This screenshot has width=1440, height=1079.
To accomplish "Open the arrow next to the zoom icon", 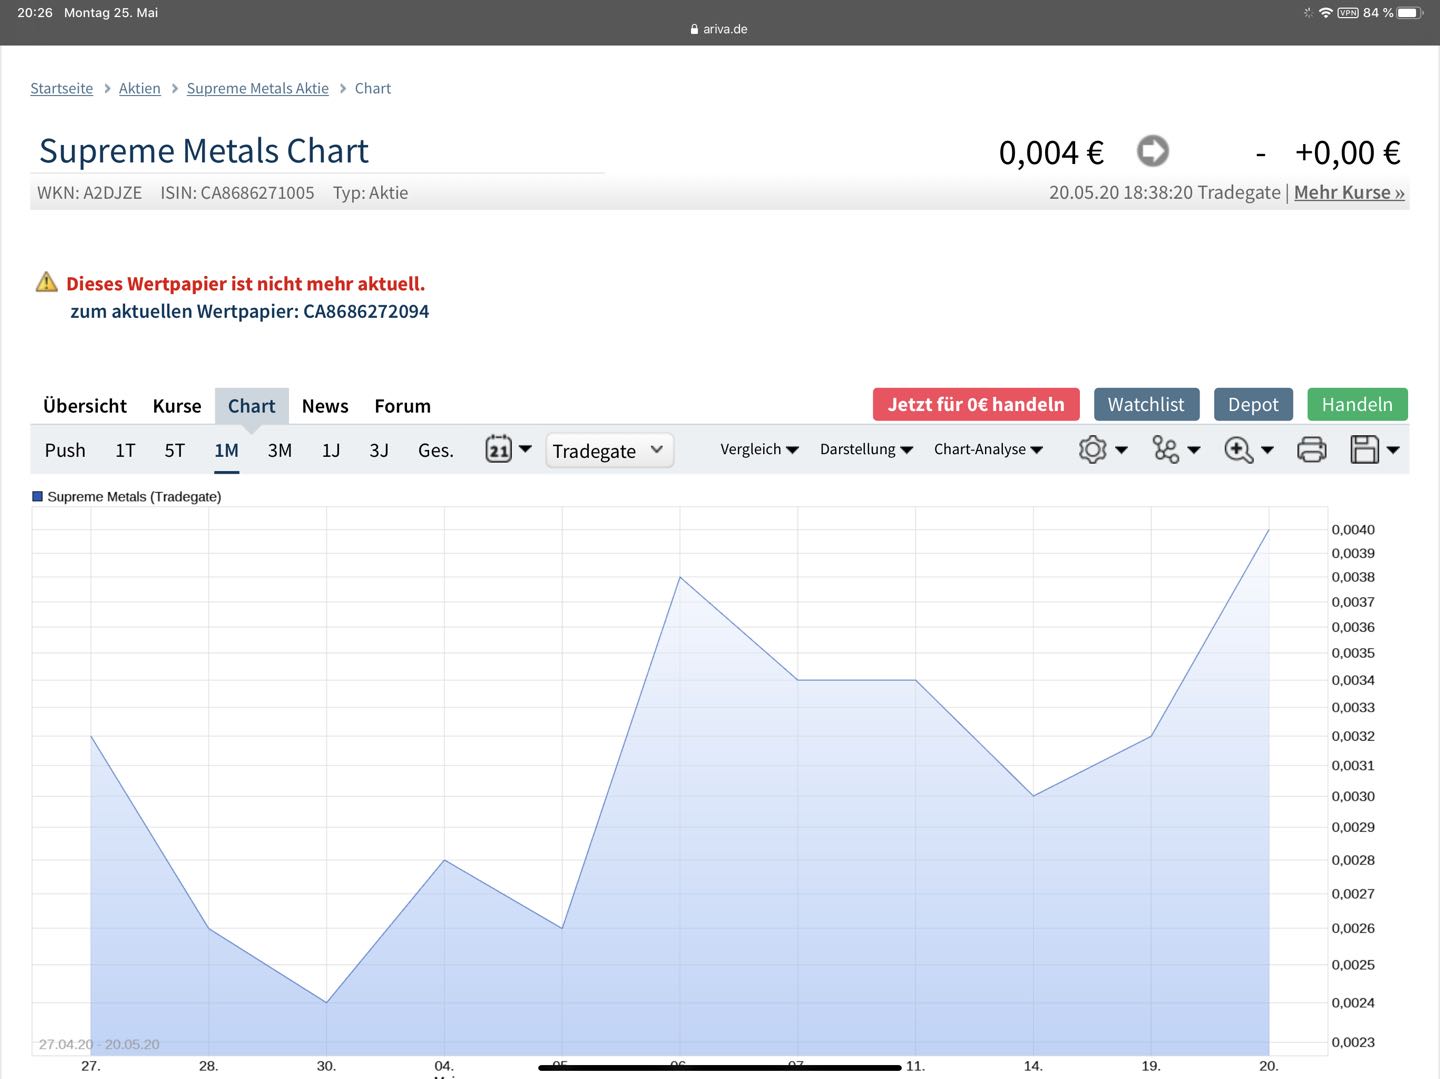I will [x=1267, y=450].
